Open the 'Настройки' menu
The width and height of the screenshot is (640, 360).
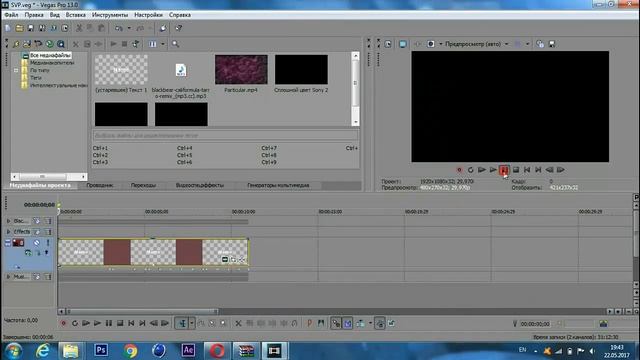tap(148, 15)
